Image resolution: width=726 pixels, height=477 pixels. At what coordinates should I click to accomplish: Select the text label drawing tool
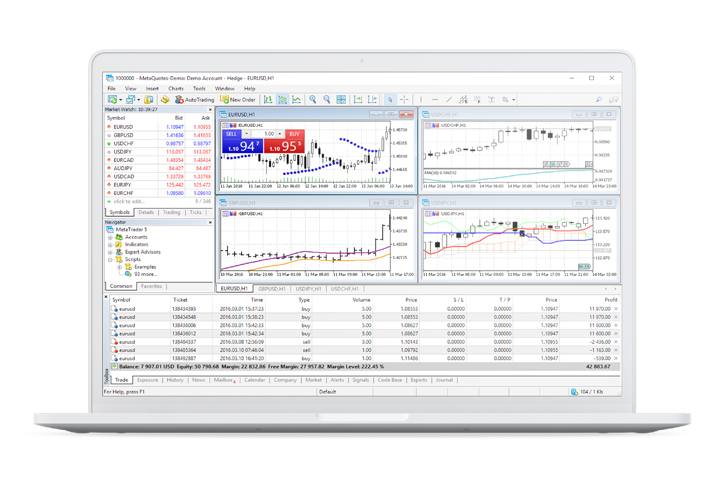492,100
